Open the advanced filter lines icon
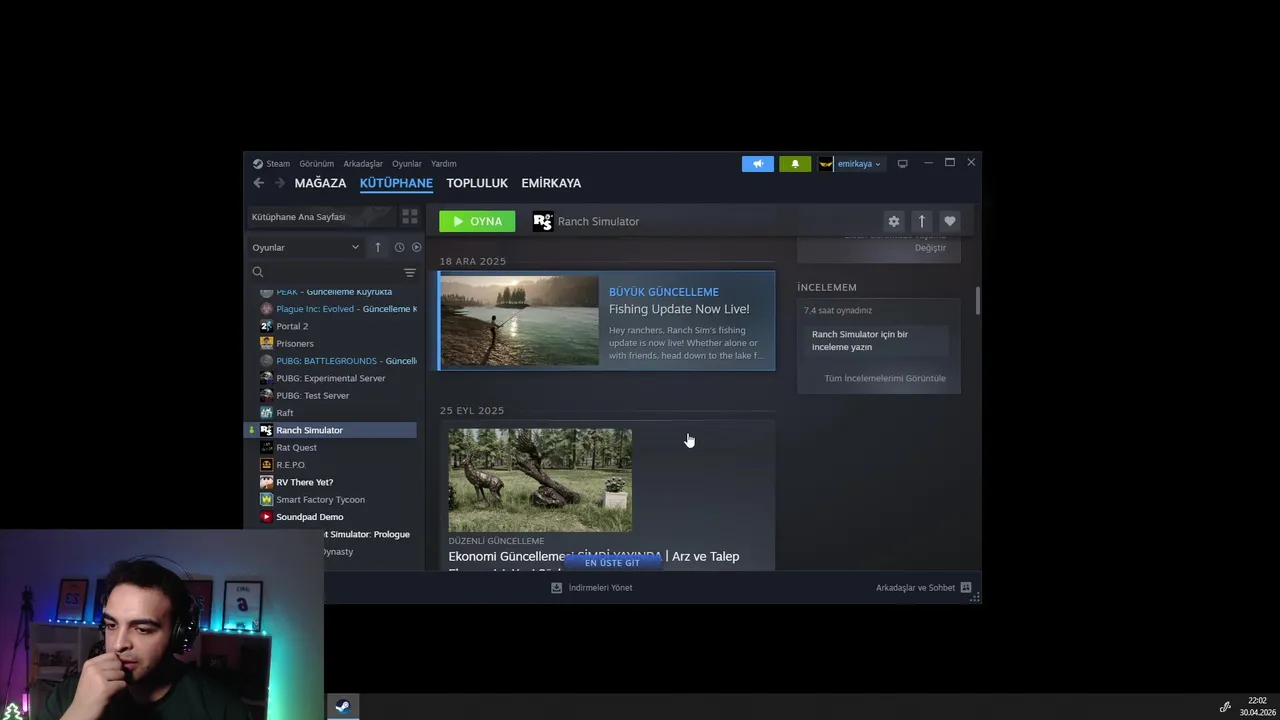This screenshot has height=720, width=1280. (409, 272)
